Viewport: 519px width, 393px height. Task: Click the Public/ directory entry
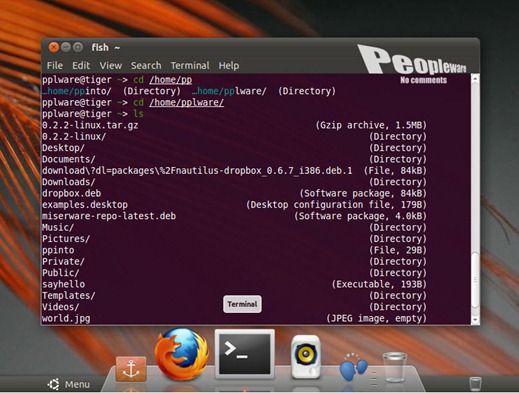click(x=61, y=273)
